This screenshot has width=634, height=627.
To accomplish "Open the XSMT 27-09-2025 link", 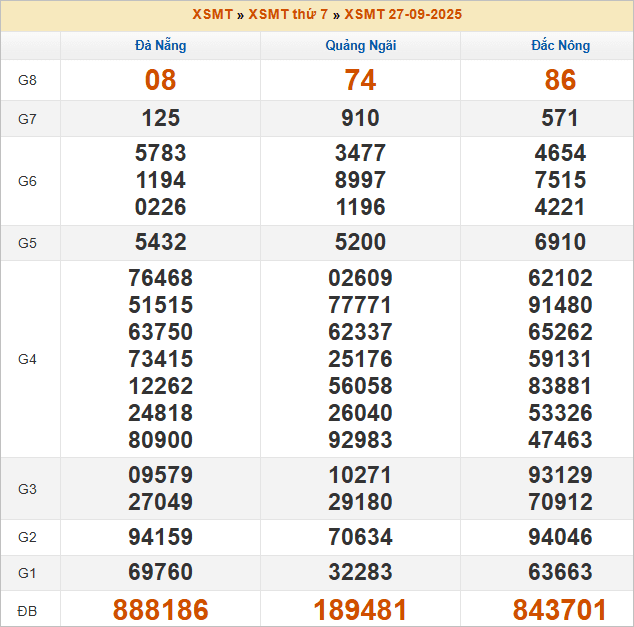I will [x=403, y=15].
